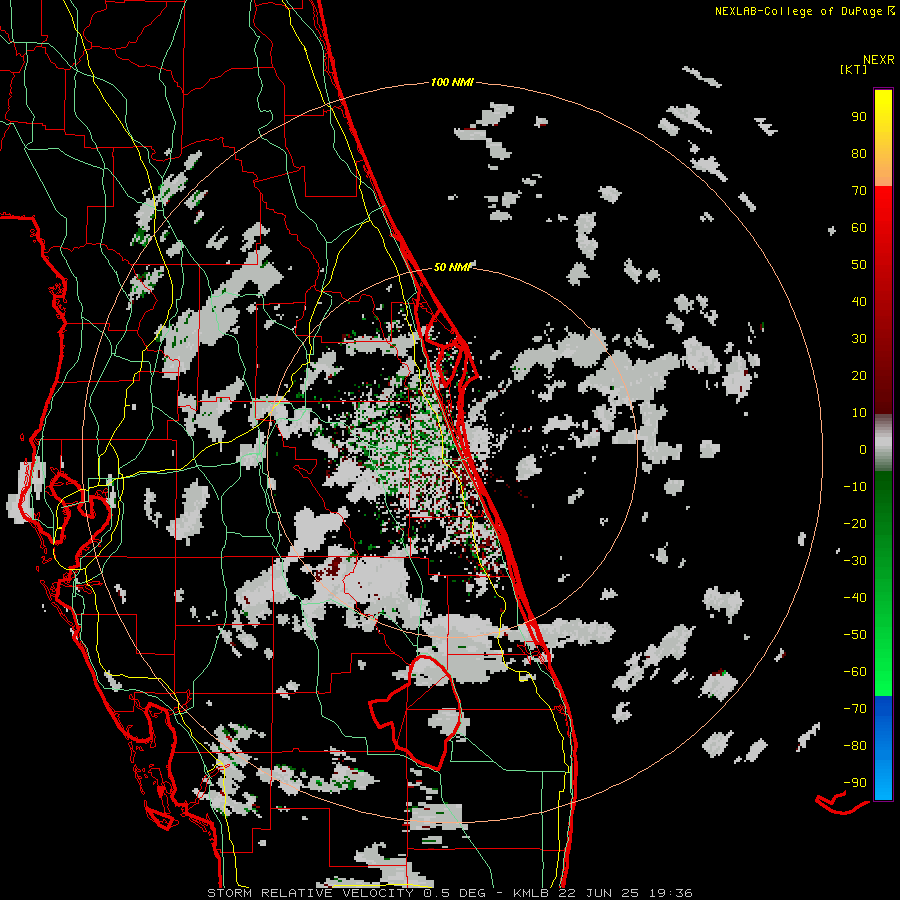This screenshot has height=900, width=900.
Task: Click the STORM RELATIVE VELOCITY product title
Action: (310, 893)
